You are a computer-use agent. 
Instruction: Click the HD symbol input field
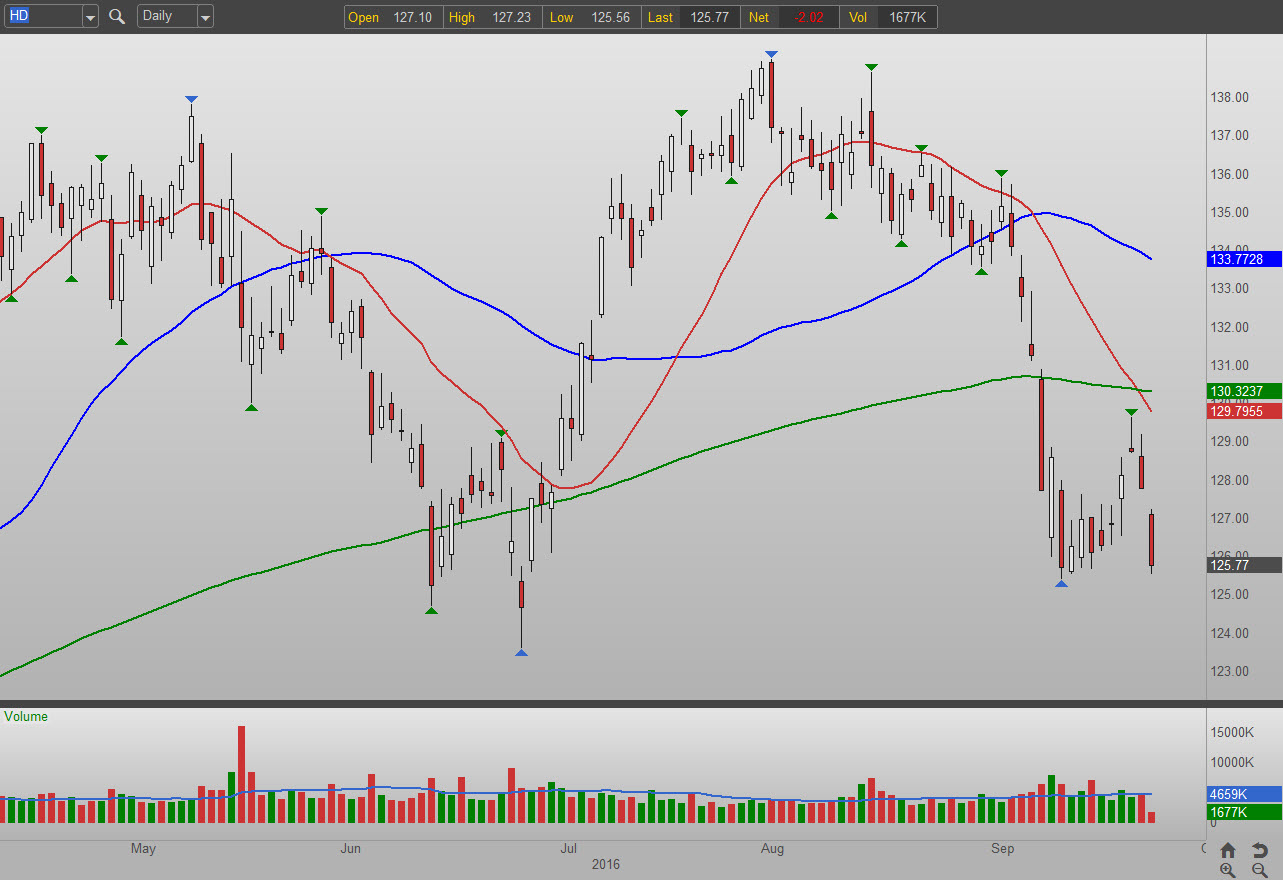click(x=42, y=16)
